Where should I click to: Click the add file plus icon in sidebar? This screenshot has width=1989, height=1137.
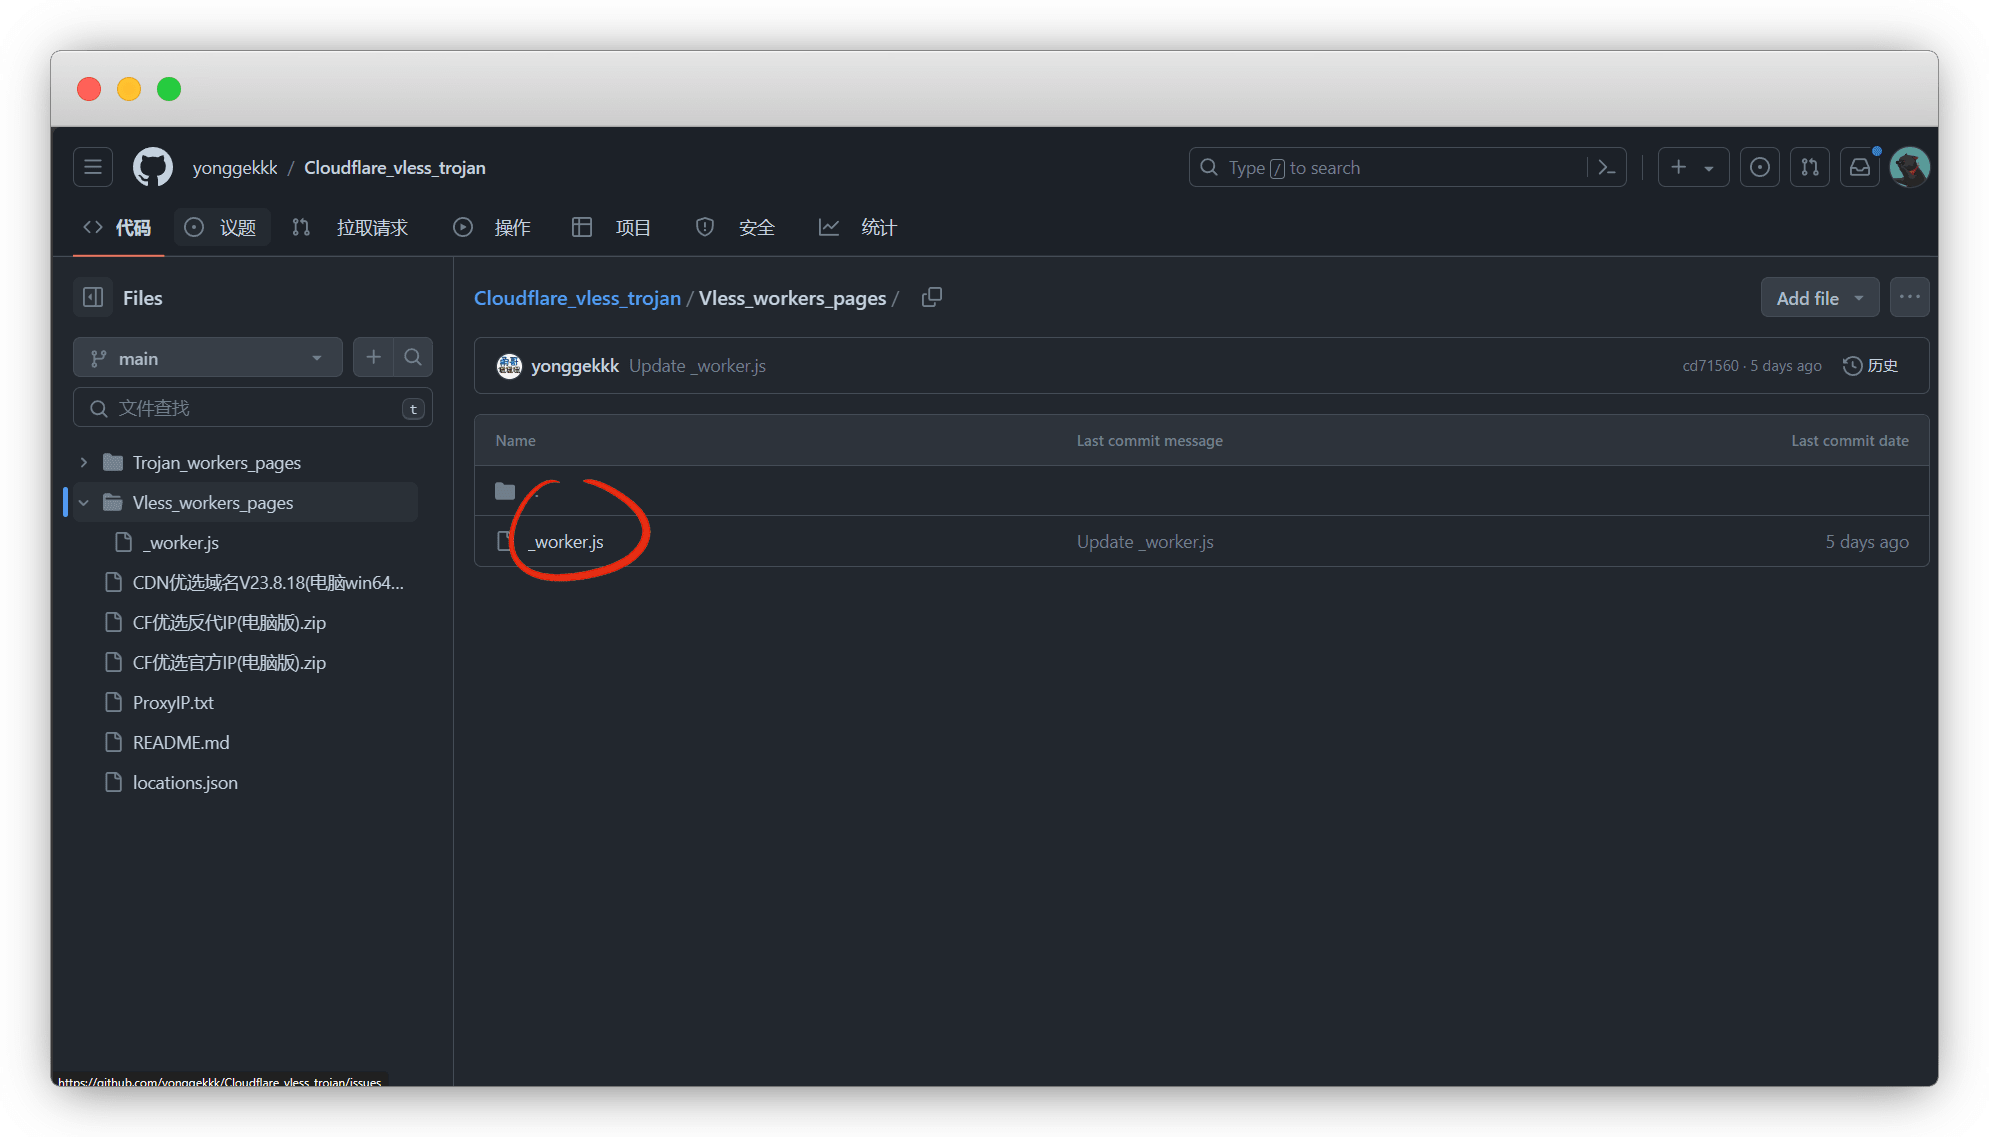(x=373, y=357)
